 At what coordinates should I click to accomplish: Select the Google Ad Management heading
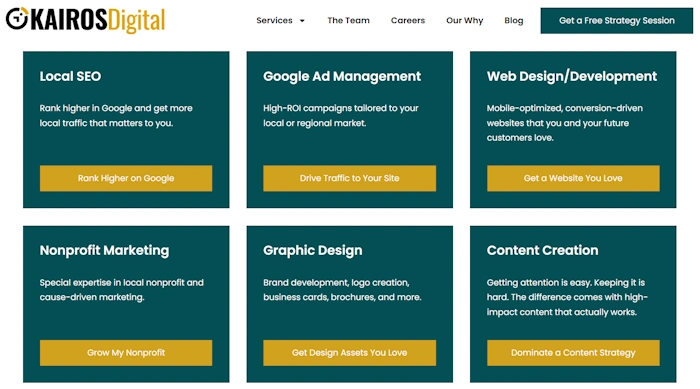342,77
